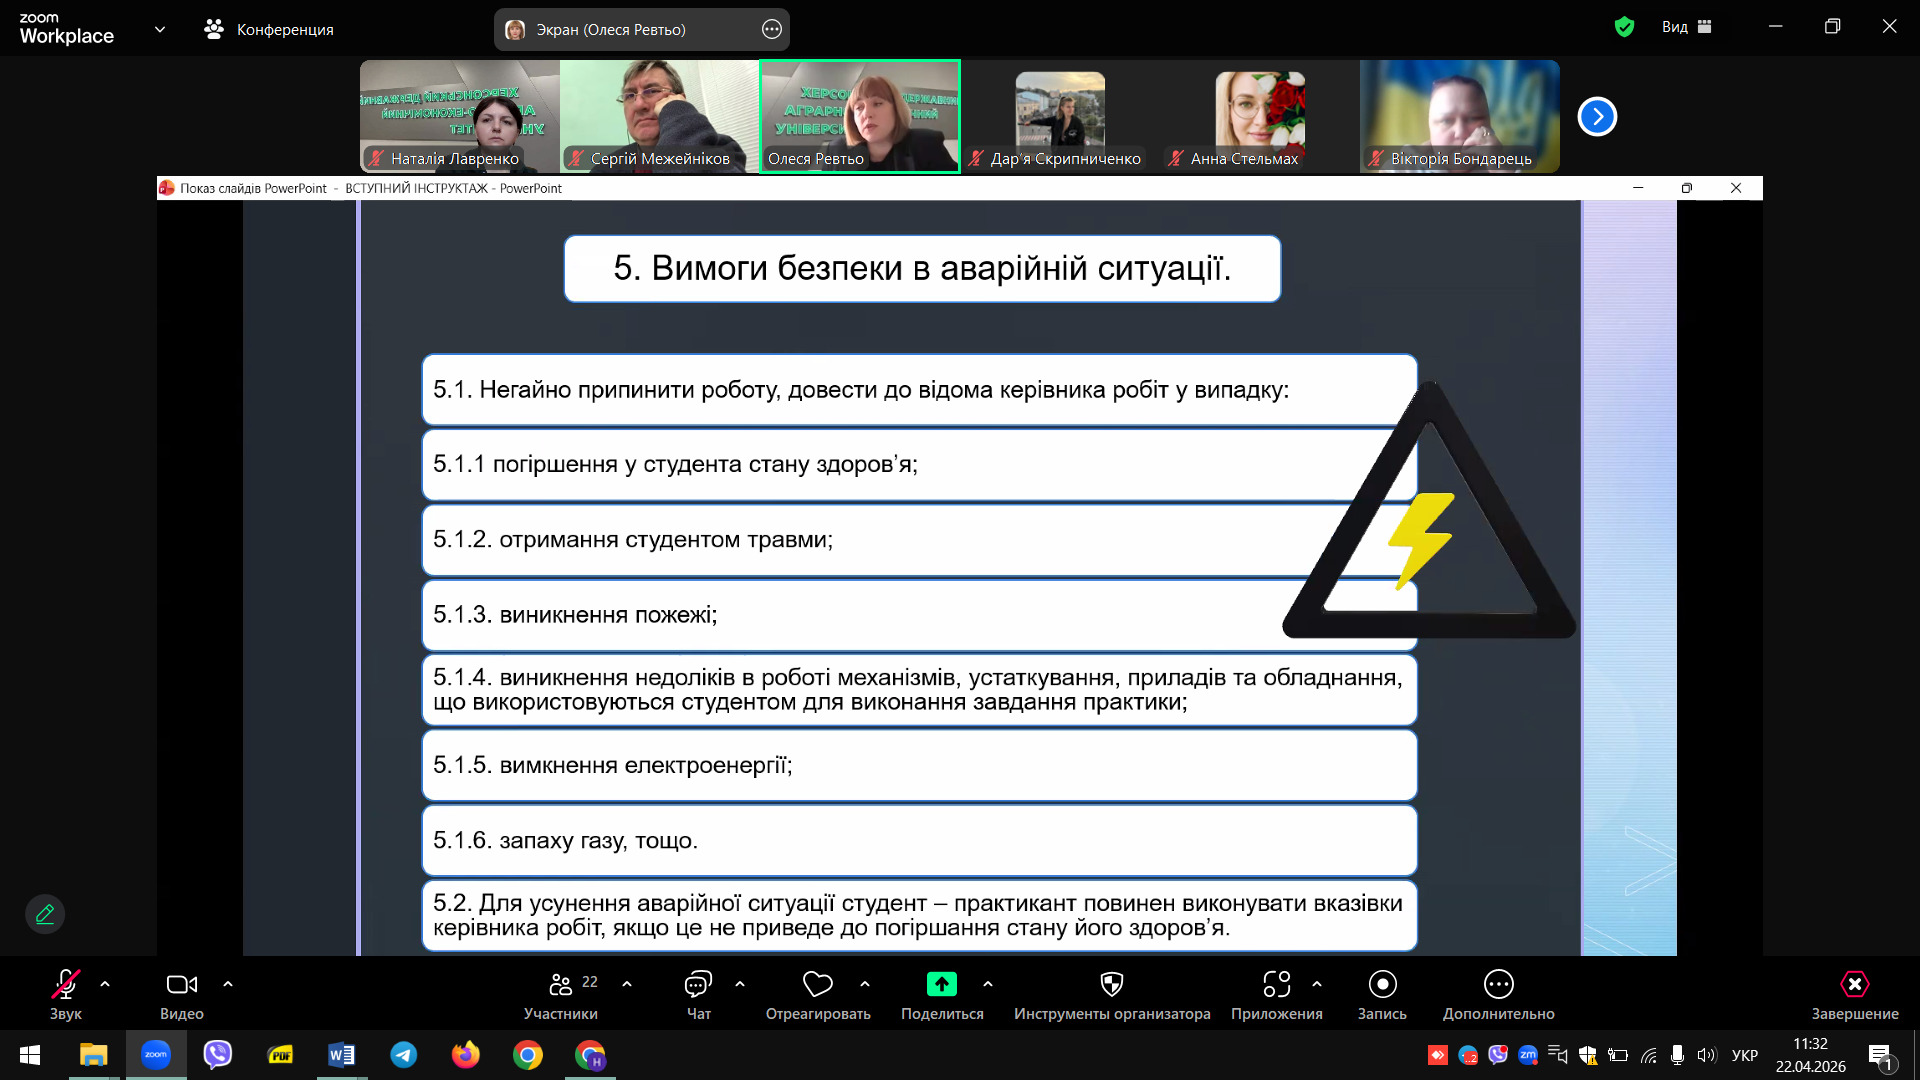This screenshot has width=1920, height=1080.
Task: Select Сергій Межейніков video thumbnail
Action: 660,116
